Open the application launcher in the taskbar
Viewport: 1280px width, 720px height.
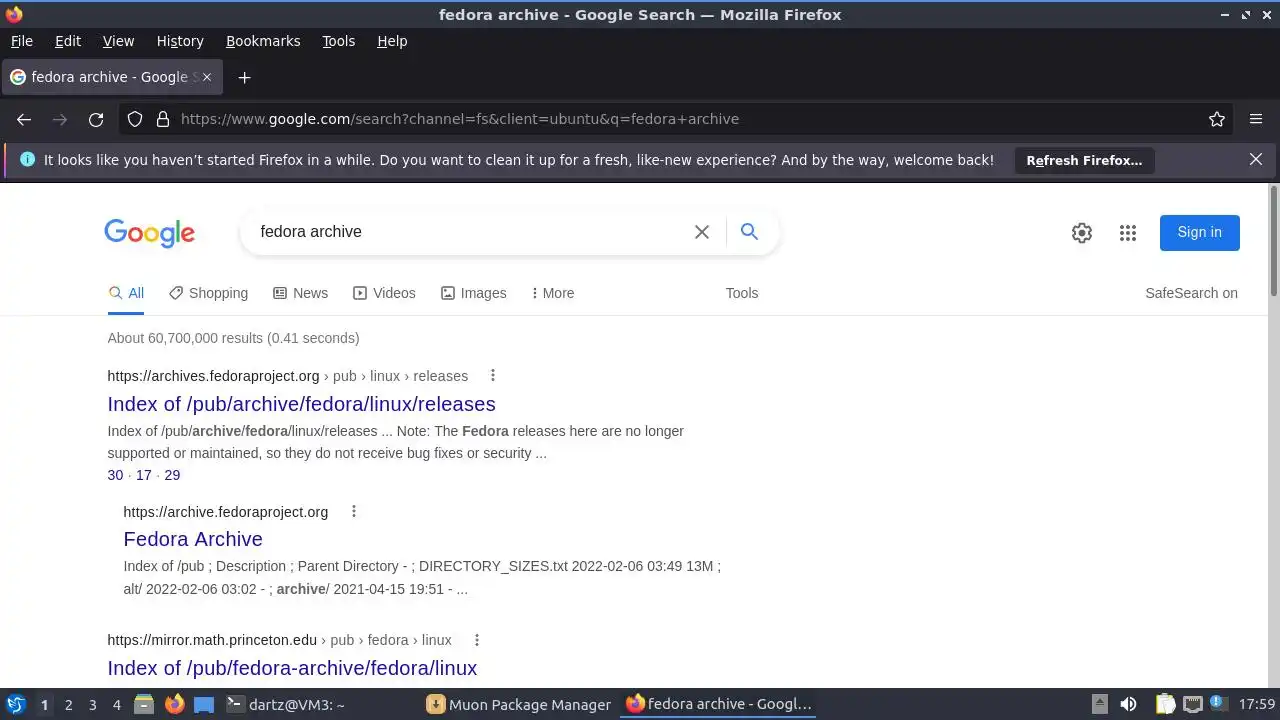coord(16,704)
